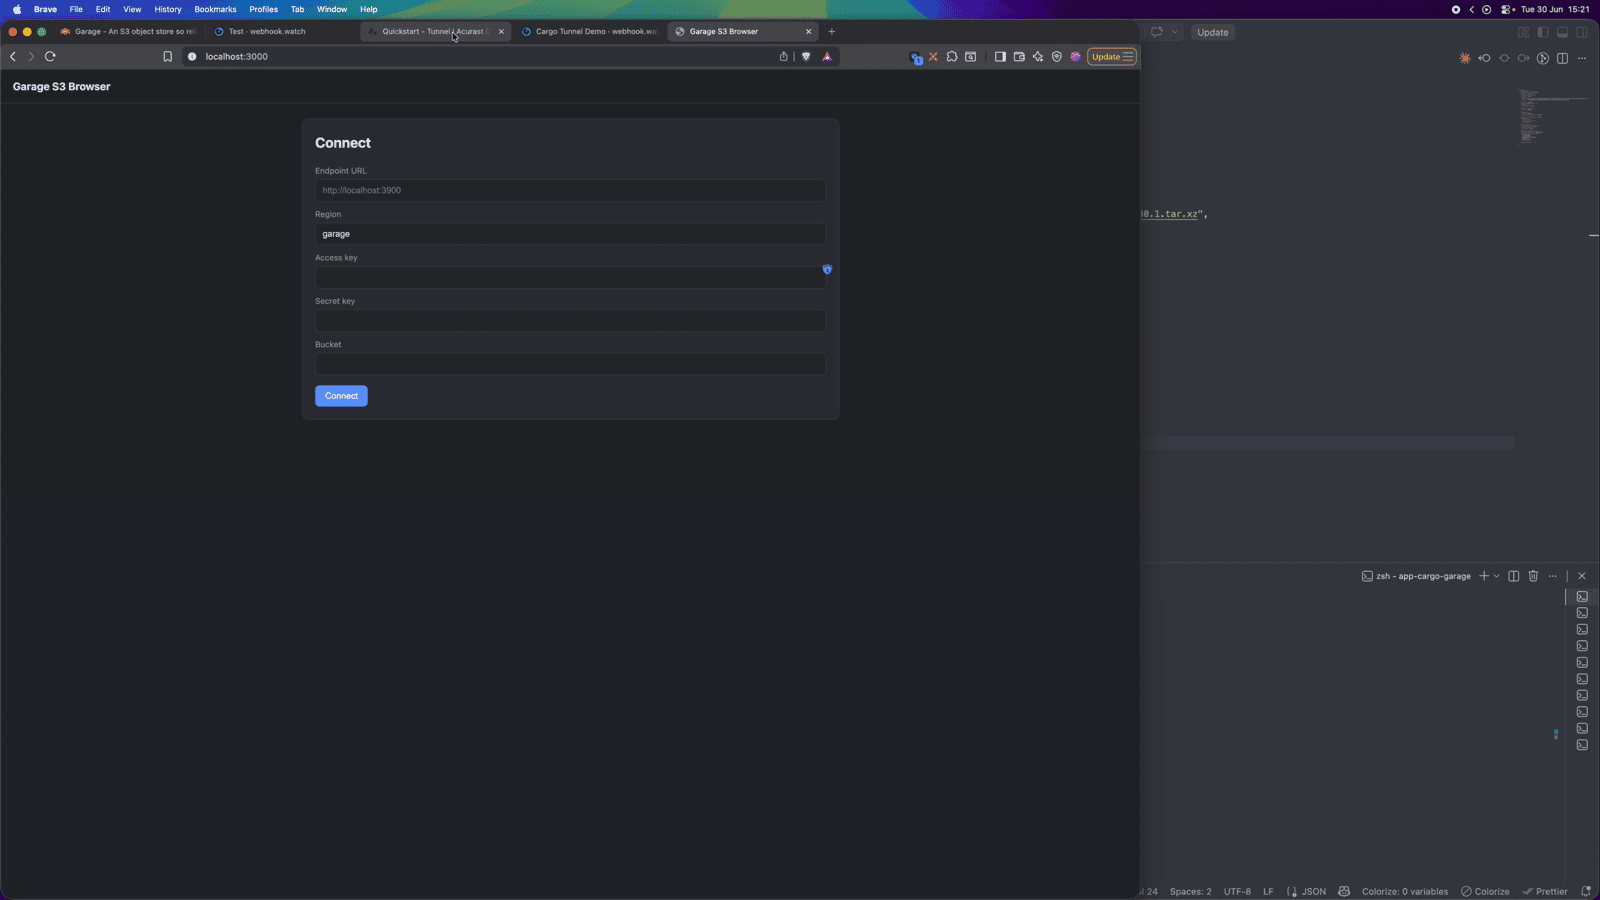The image size is (1600, 900).
Task: Toggle the Brave sidebar panel icon
Action: coord(1000,57)
